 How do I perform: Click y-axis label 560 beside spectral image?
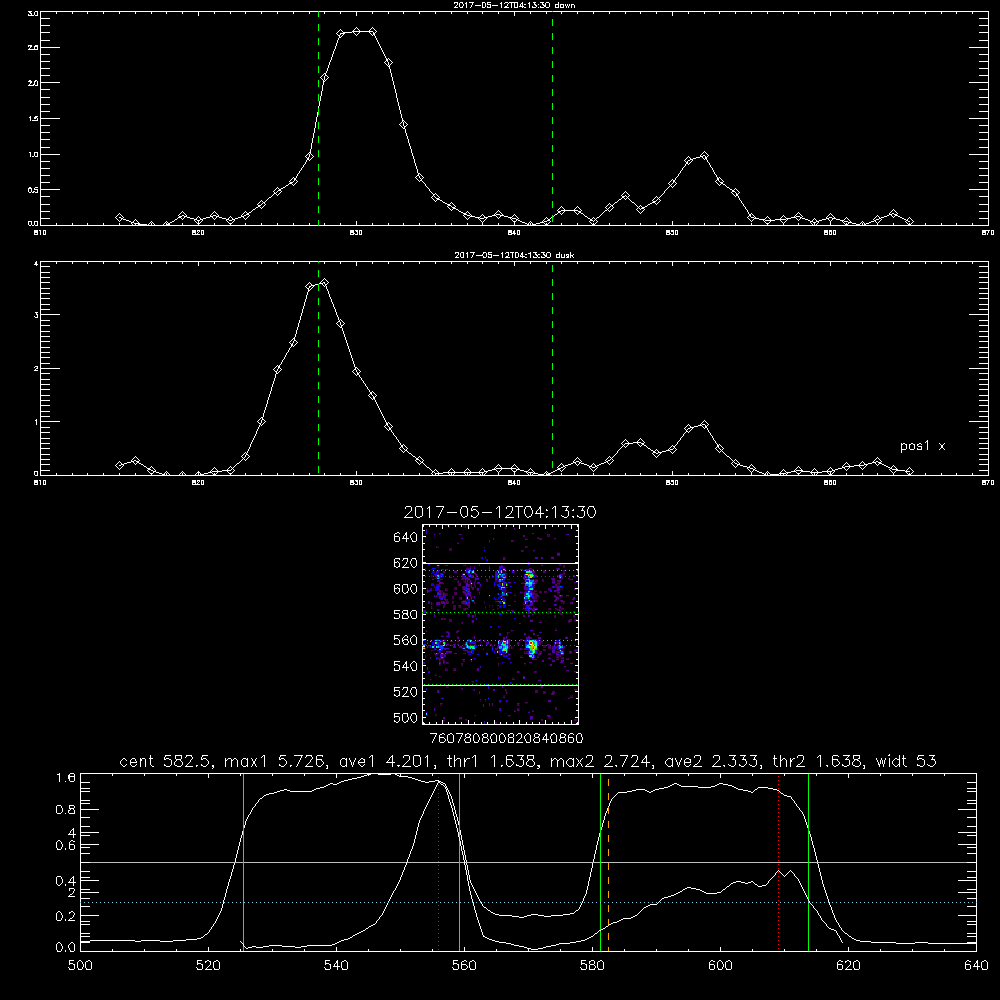point(406,640)
